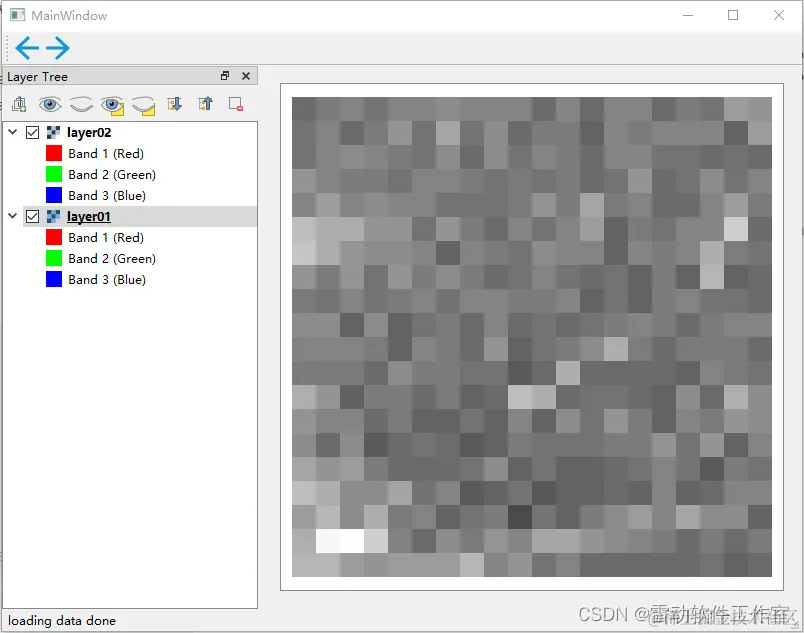Select Band 2 (Green) under layer01
Image resolution: width=804 pixels, height=633 pixels.
point(112,259)
